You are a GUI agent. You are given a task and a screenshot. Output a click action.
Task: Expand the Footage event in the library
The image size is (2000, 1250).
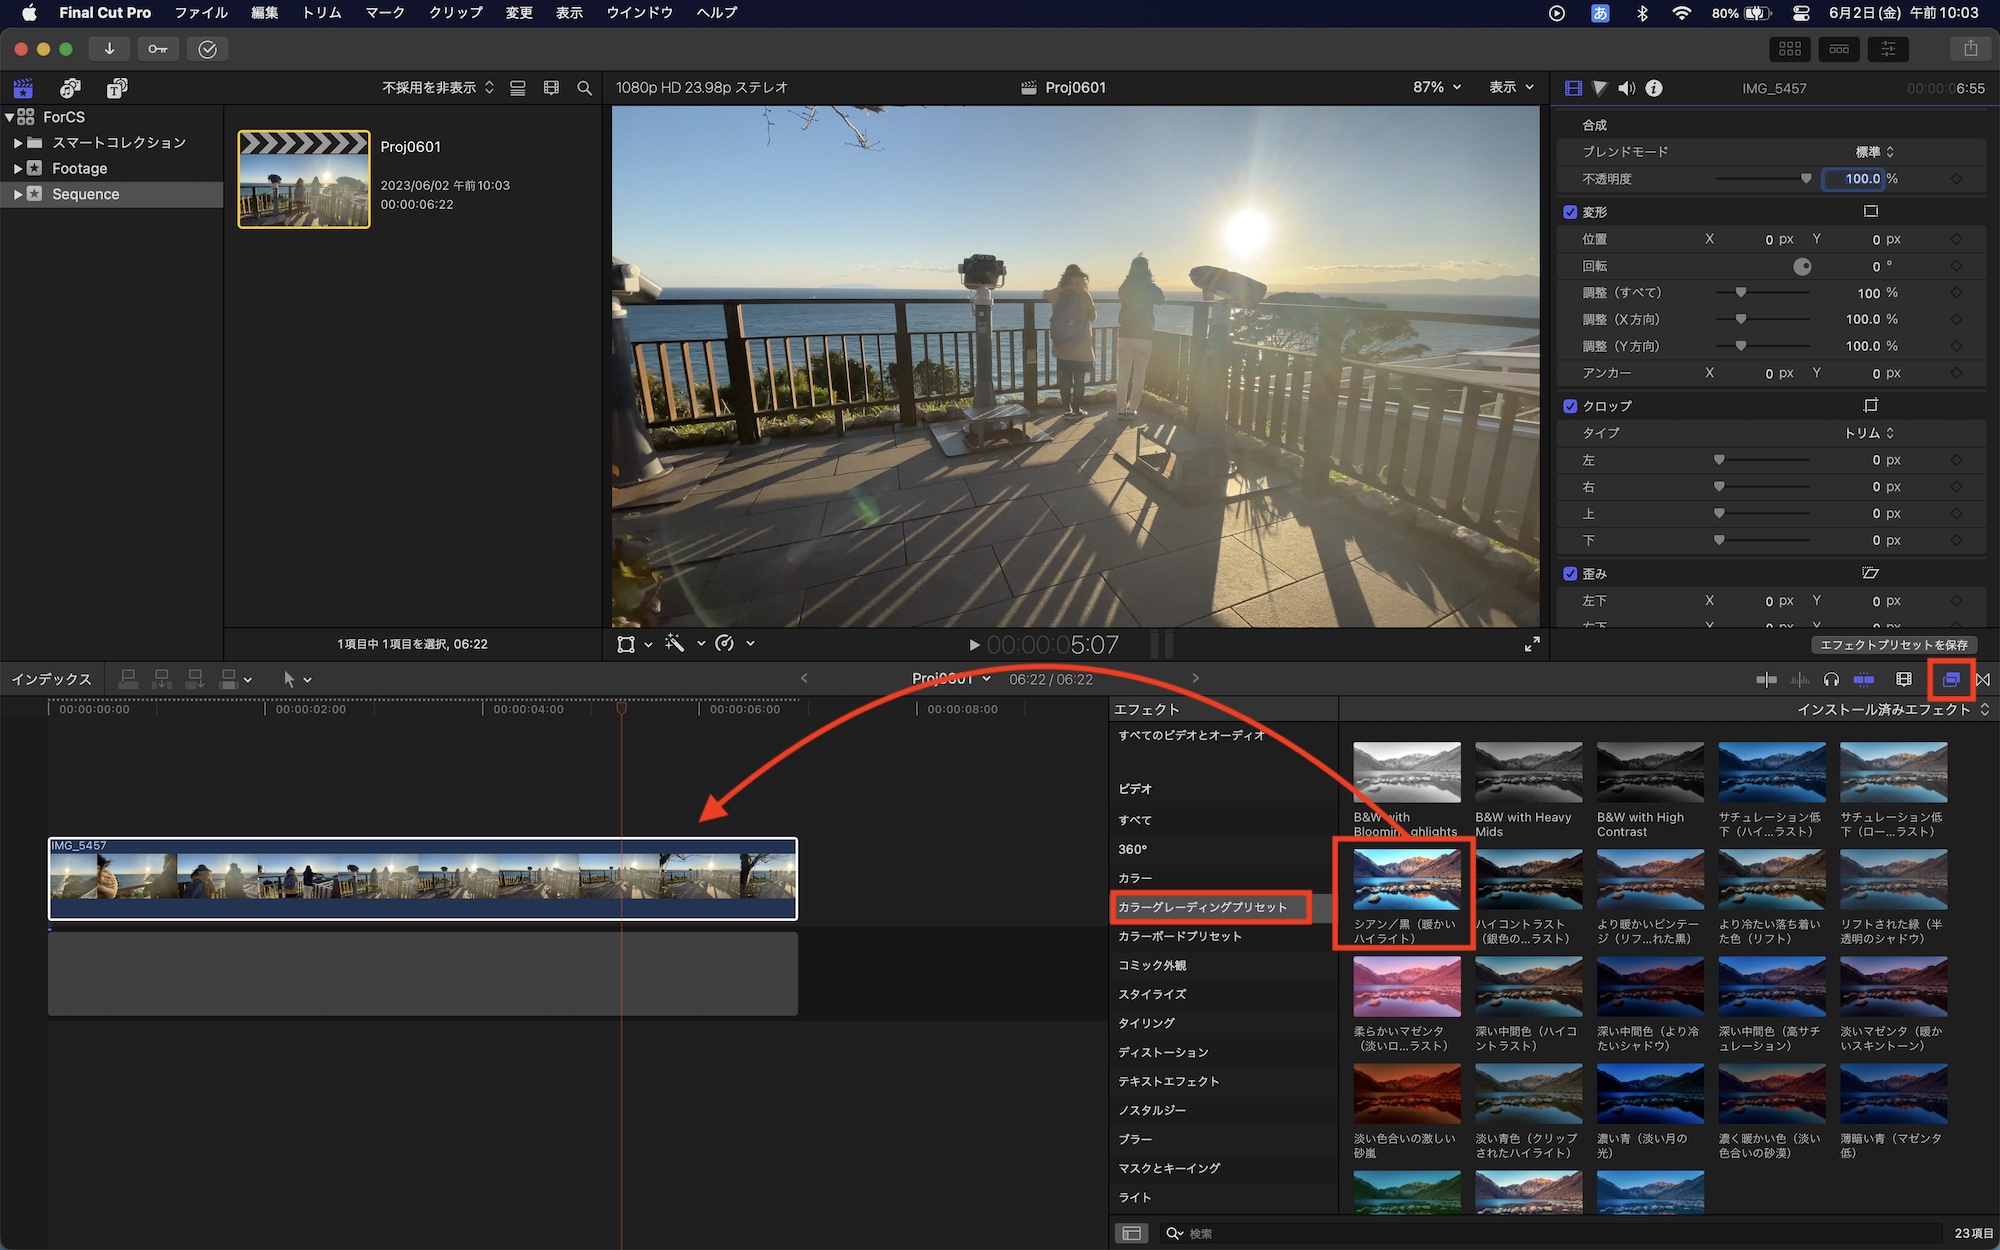[18, 168]
